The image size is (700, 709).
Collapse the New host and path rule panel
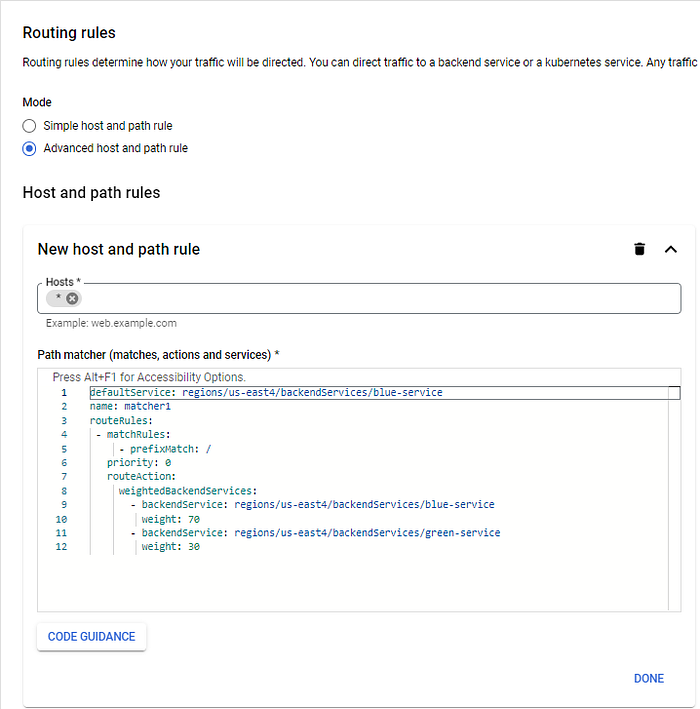point(671,249)
